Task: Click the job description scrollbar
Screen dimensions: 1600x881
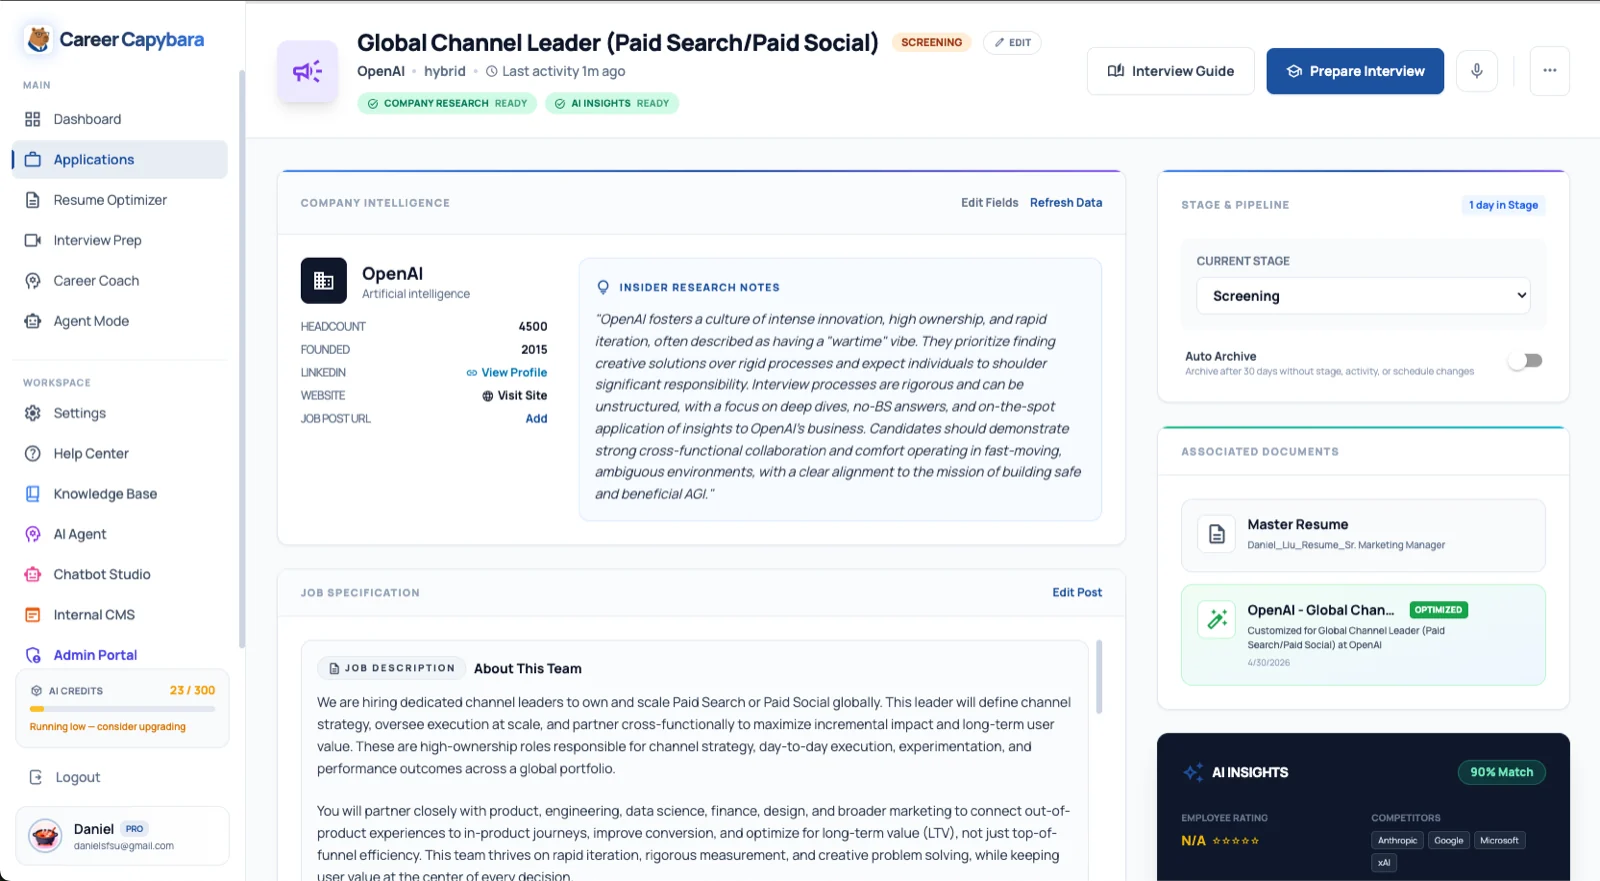Action: [1099, 677]
